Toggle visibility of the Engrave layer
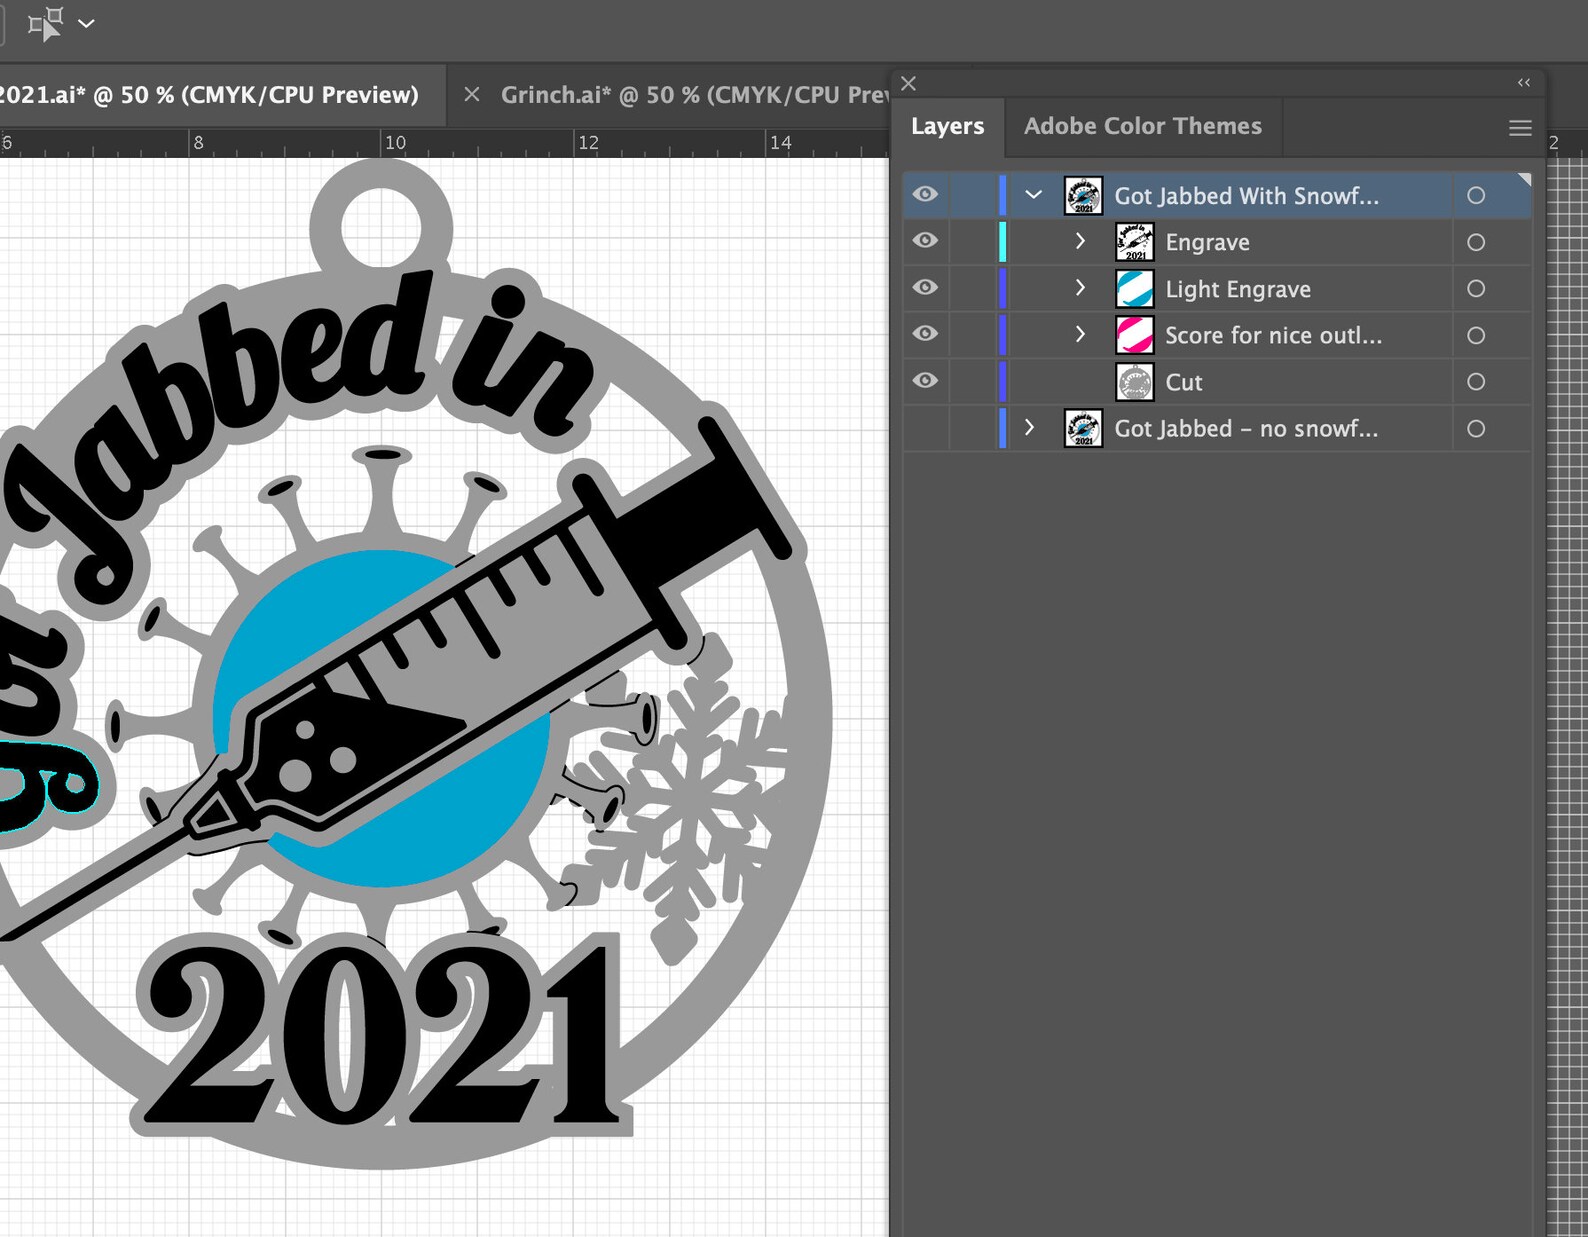 (x=926, y=241)
